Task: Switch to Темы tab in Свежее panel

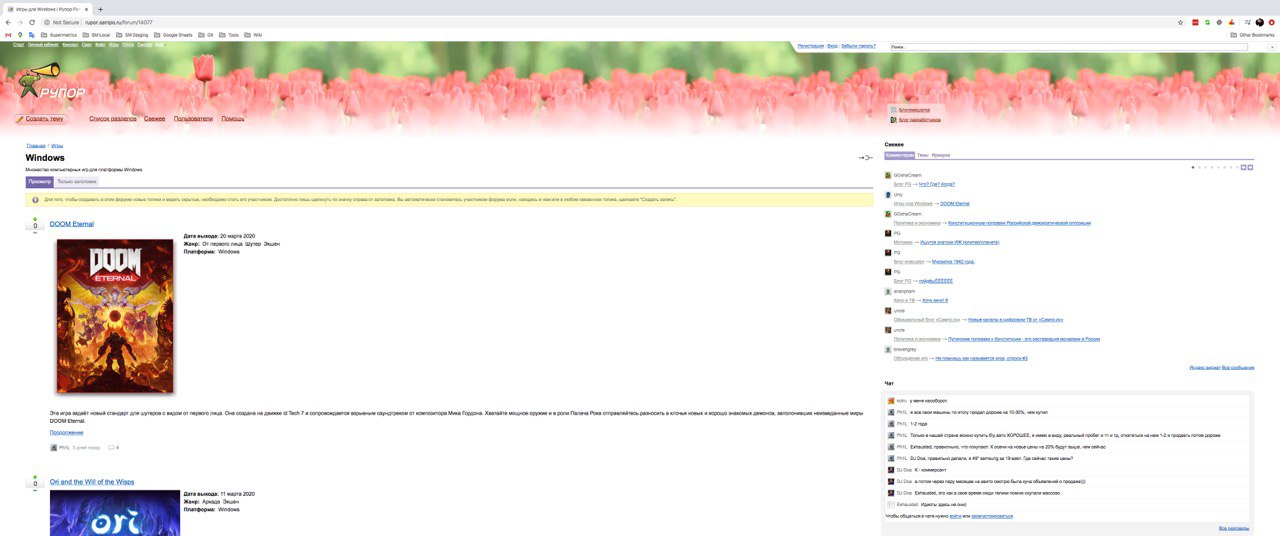Action: coord(922,155)
